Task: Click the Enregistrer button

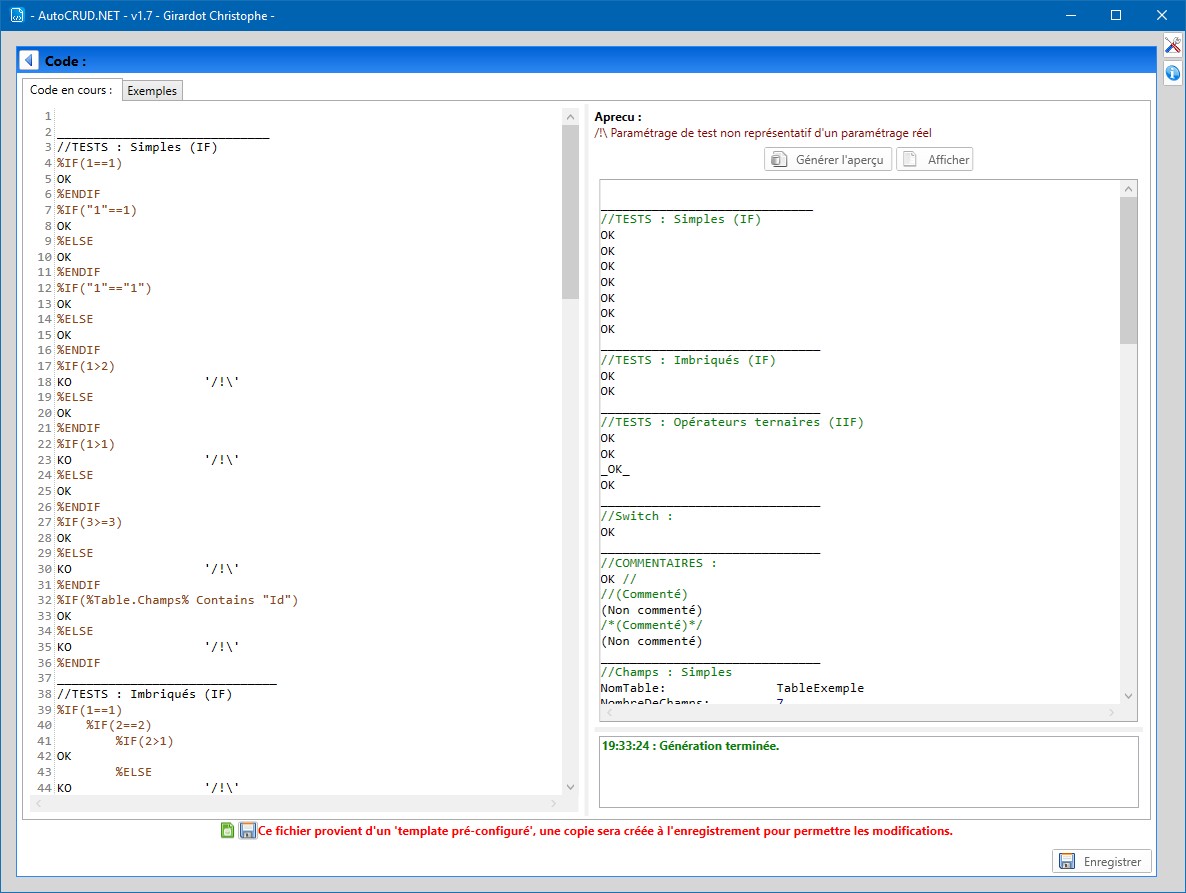Action: (x=1101, y=861)
